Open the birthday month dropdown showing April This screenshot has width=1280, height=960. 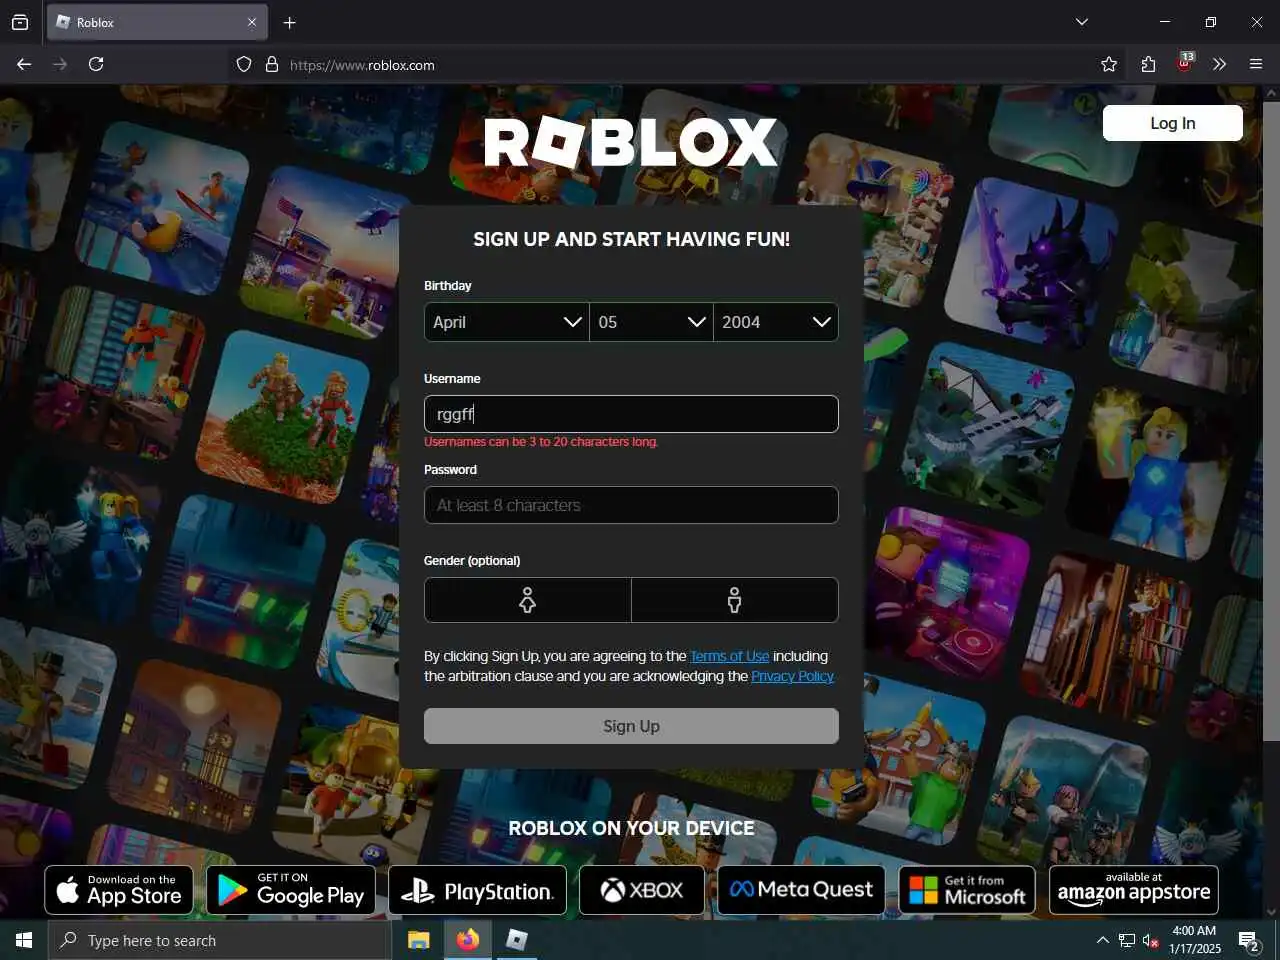pyautogui.click(x=507, y=322)
